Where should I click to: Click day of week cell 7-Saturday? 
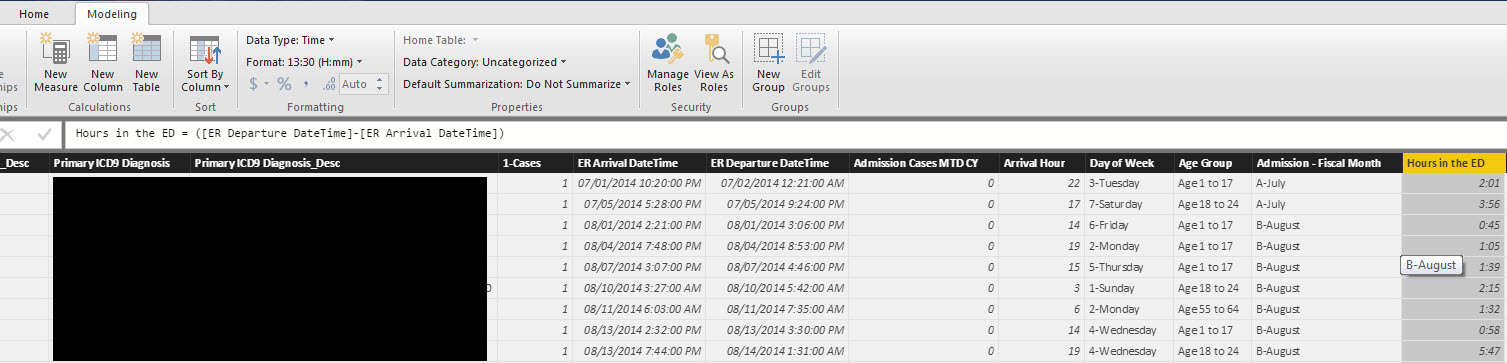click(1130, 204)
